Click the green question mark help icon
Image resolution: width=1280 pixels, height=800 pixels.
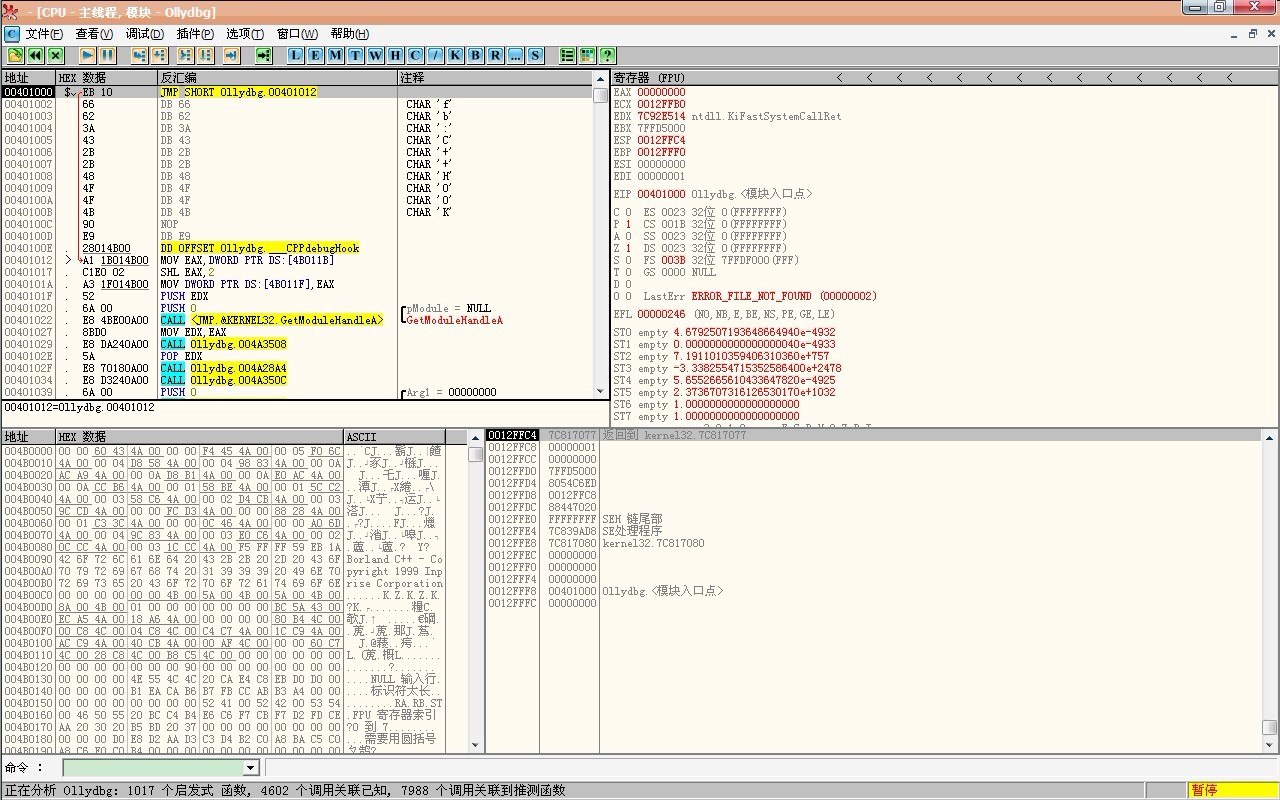pos(608,55)
